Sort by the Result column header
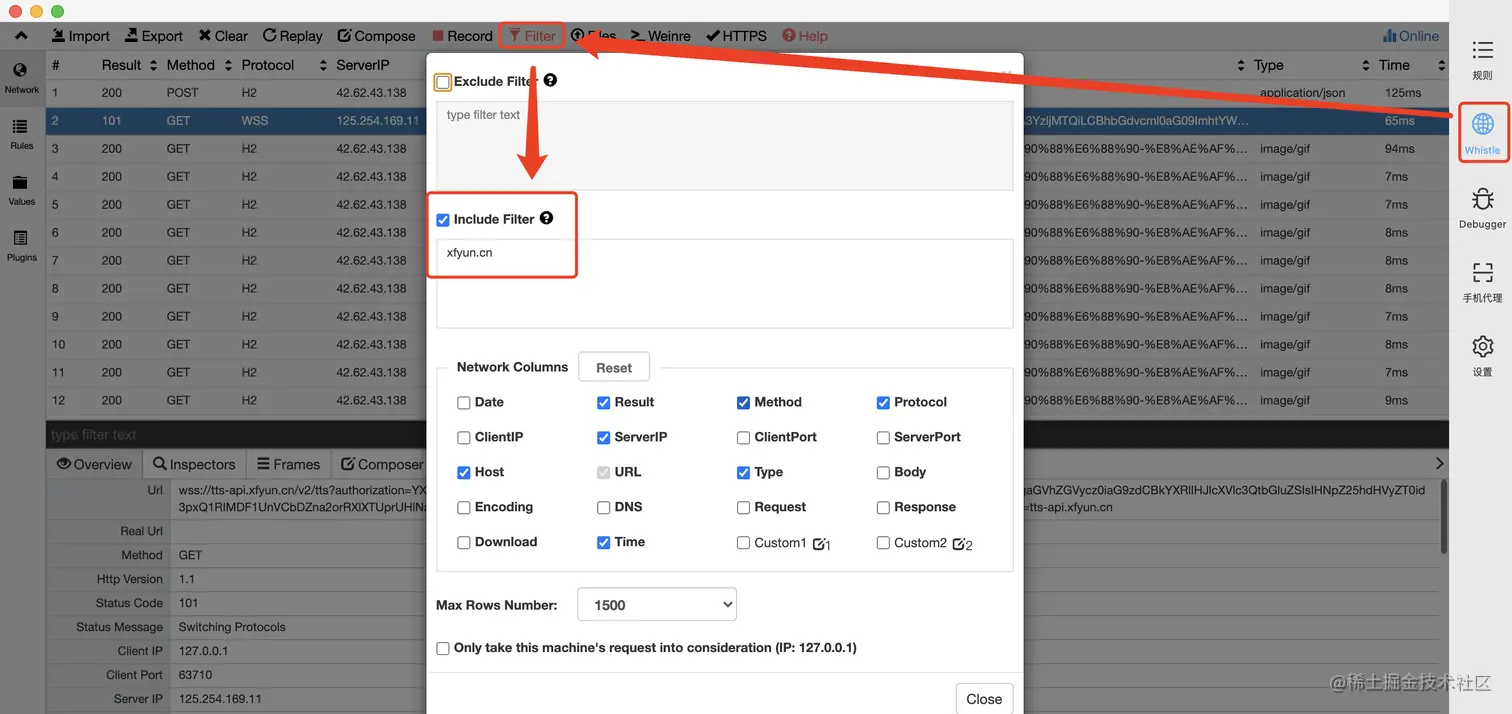The height and width of the screenshot is (714, 1512). 129,65
